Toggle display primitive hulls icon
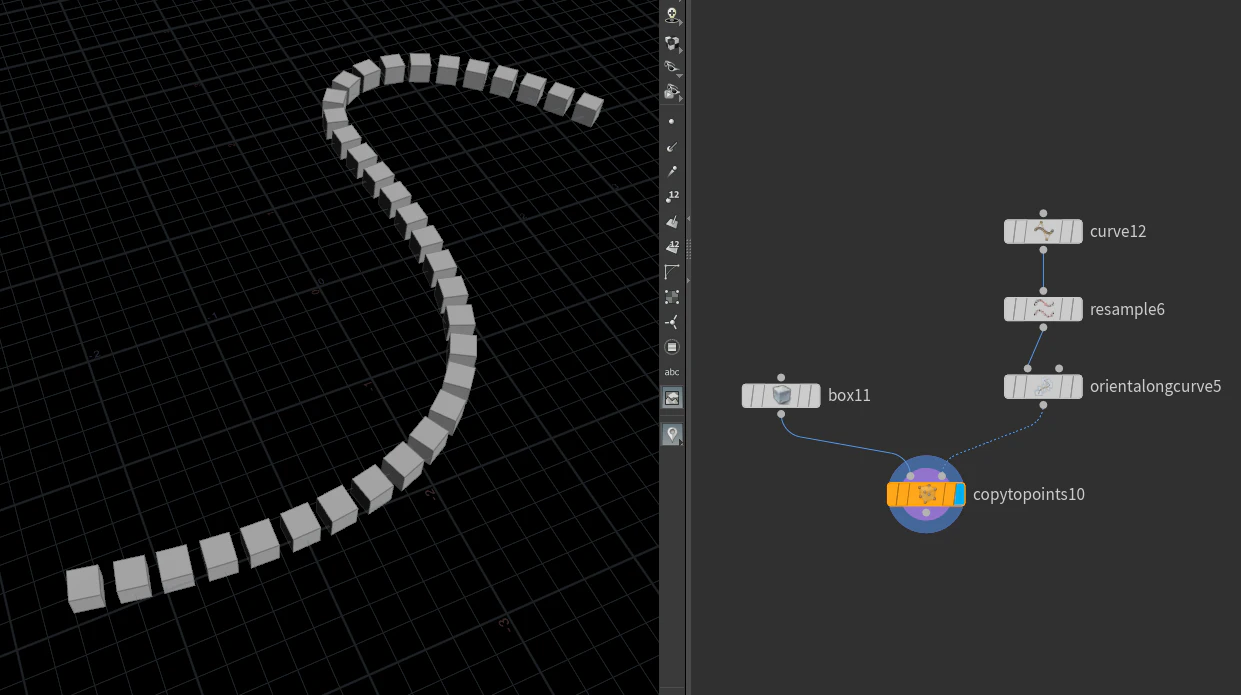Viewport: 1241px width, 695px height. (x=672, y=272)
